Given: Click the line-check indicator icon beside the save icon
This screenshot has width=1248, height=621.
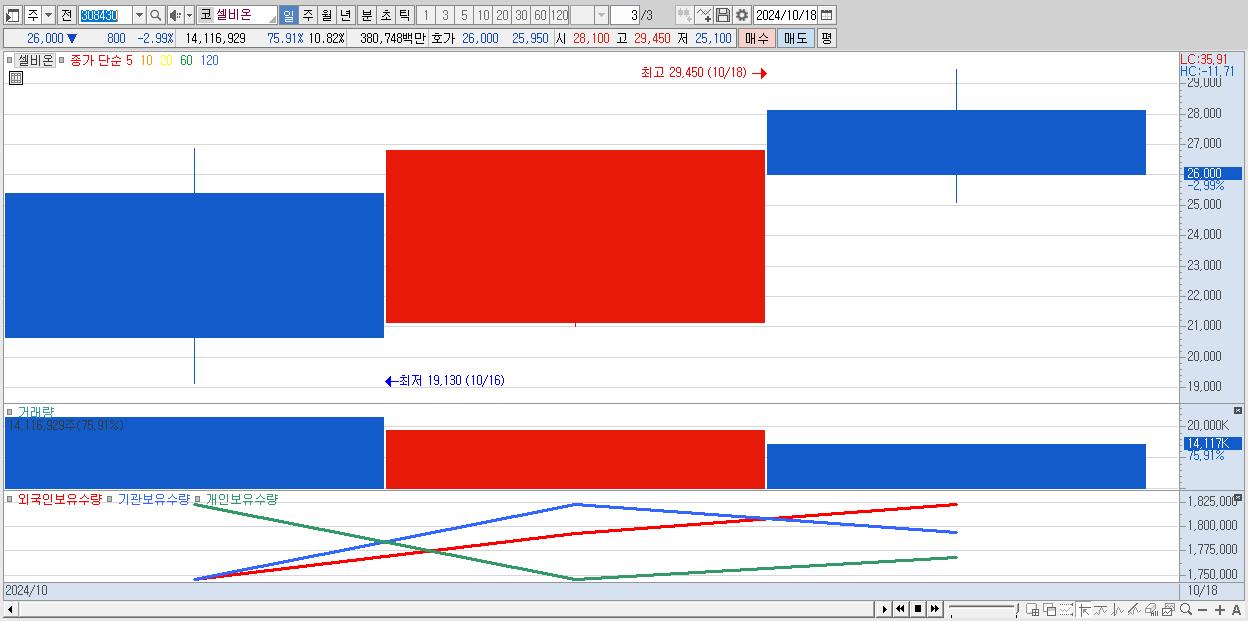Looking at the screenshot, I should (x=703, y=15).
